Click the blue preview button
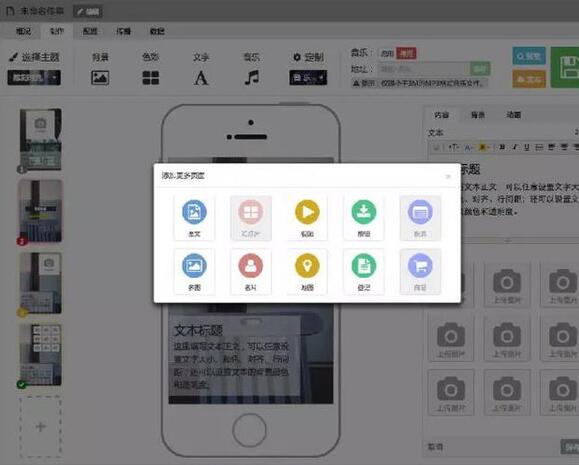 pos(529,56)
